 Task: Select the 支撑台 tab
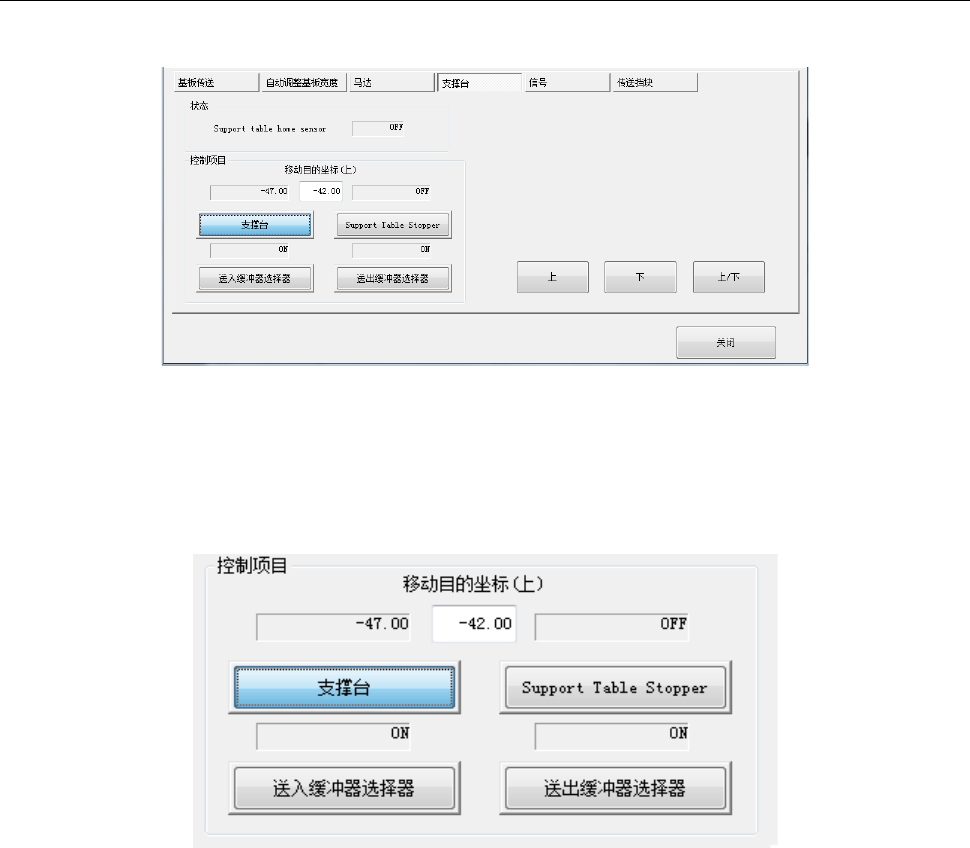480,82
